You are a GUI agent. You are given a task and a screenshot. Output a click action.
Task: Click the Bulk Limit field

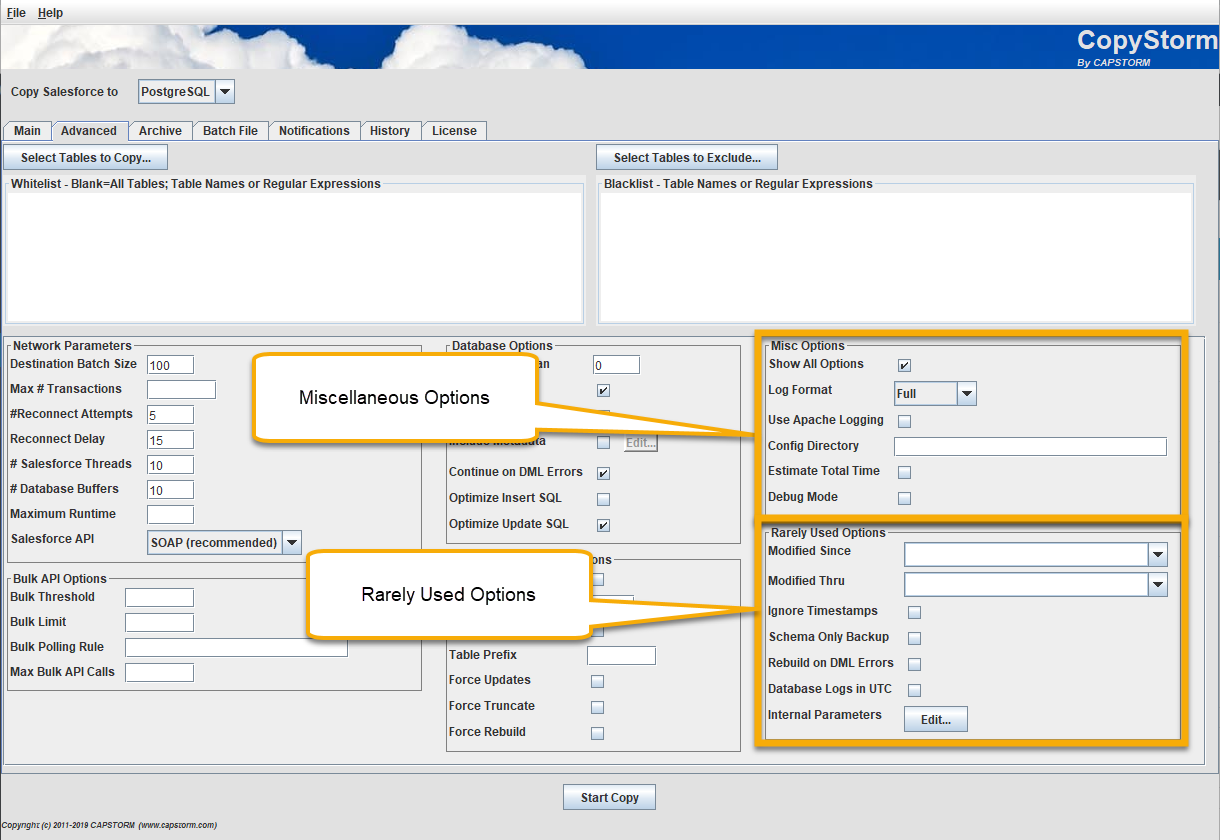(x=159, y=623)
